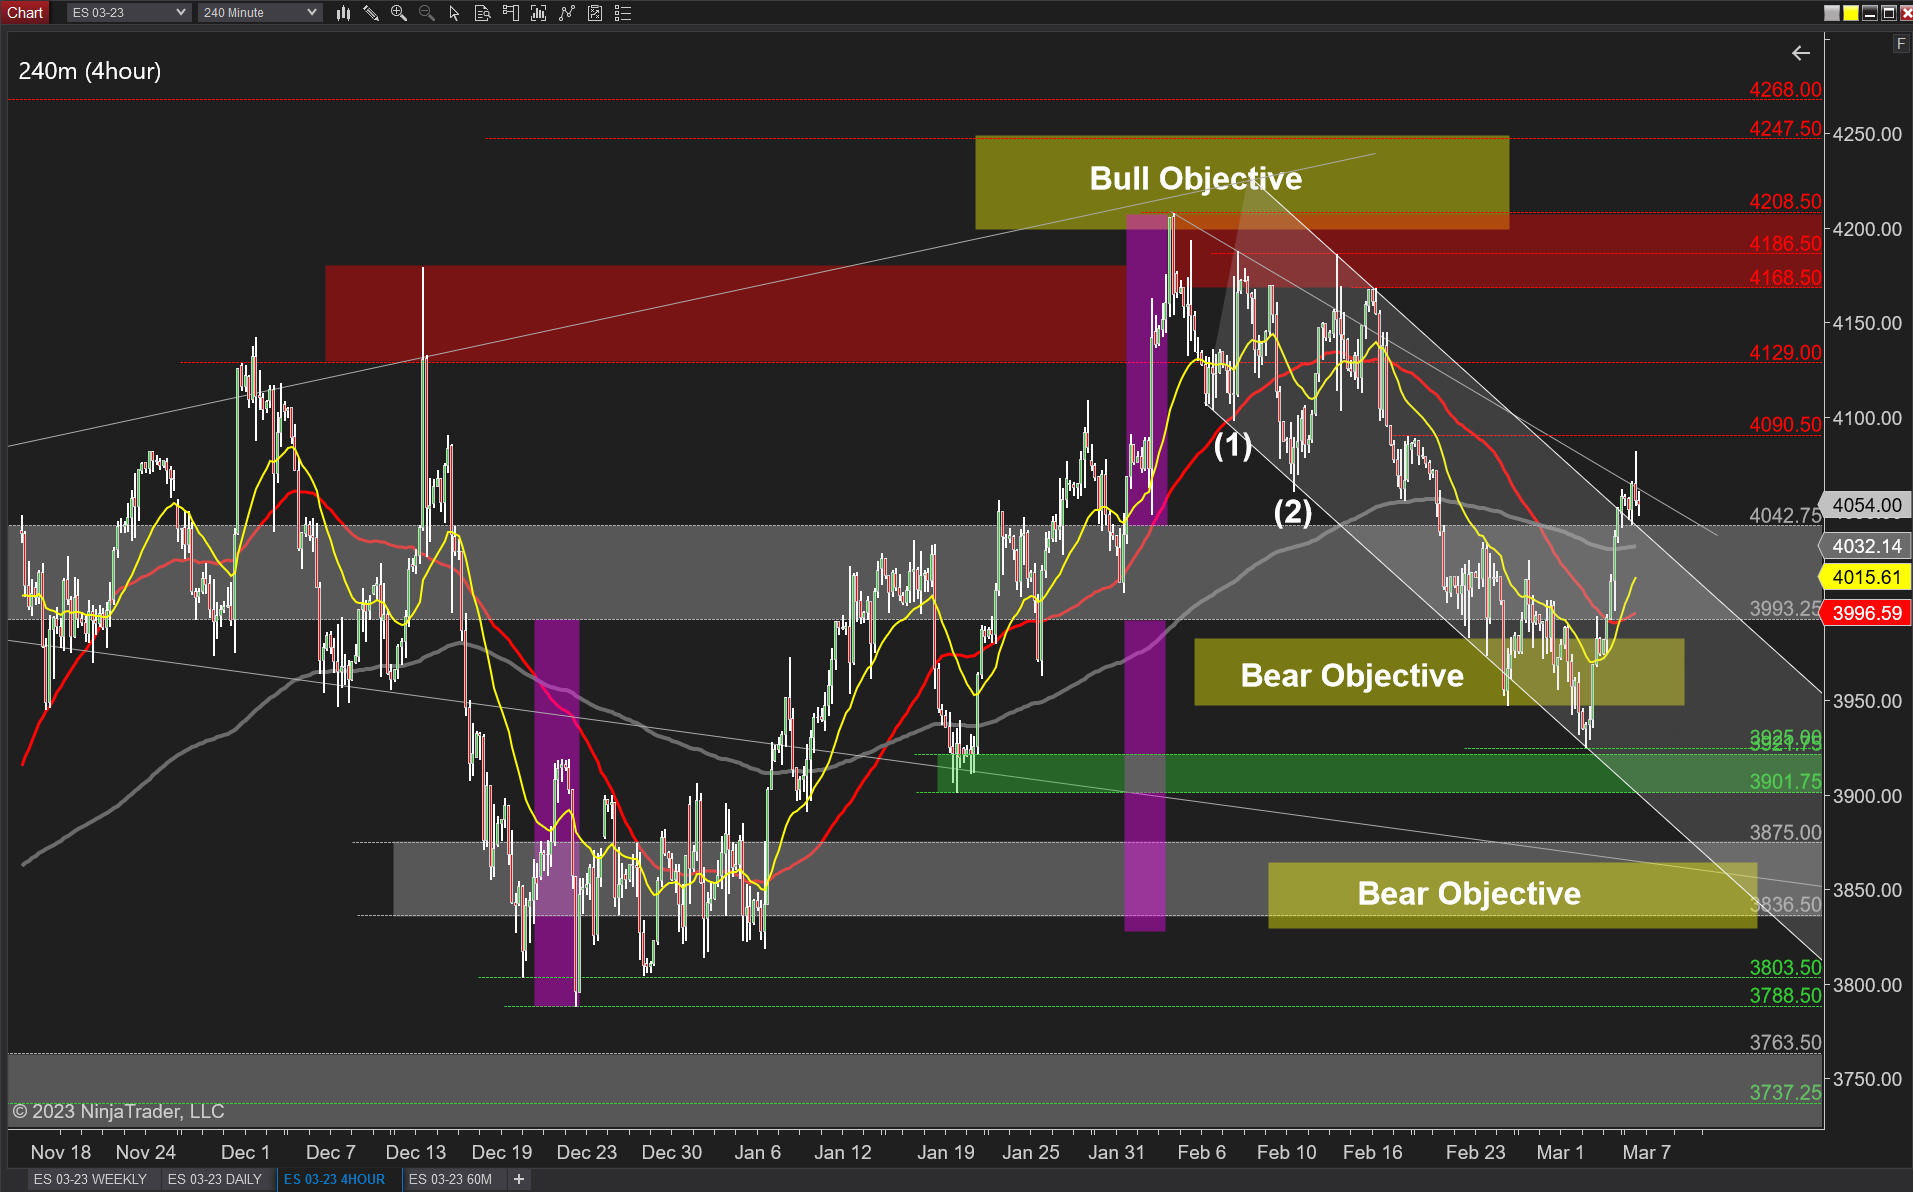1913x1192 pixels.
Task: Select the upper Bear Objective rectangle
Action: [1439, 672]
